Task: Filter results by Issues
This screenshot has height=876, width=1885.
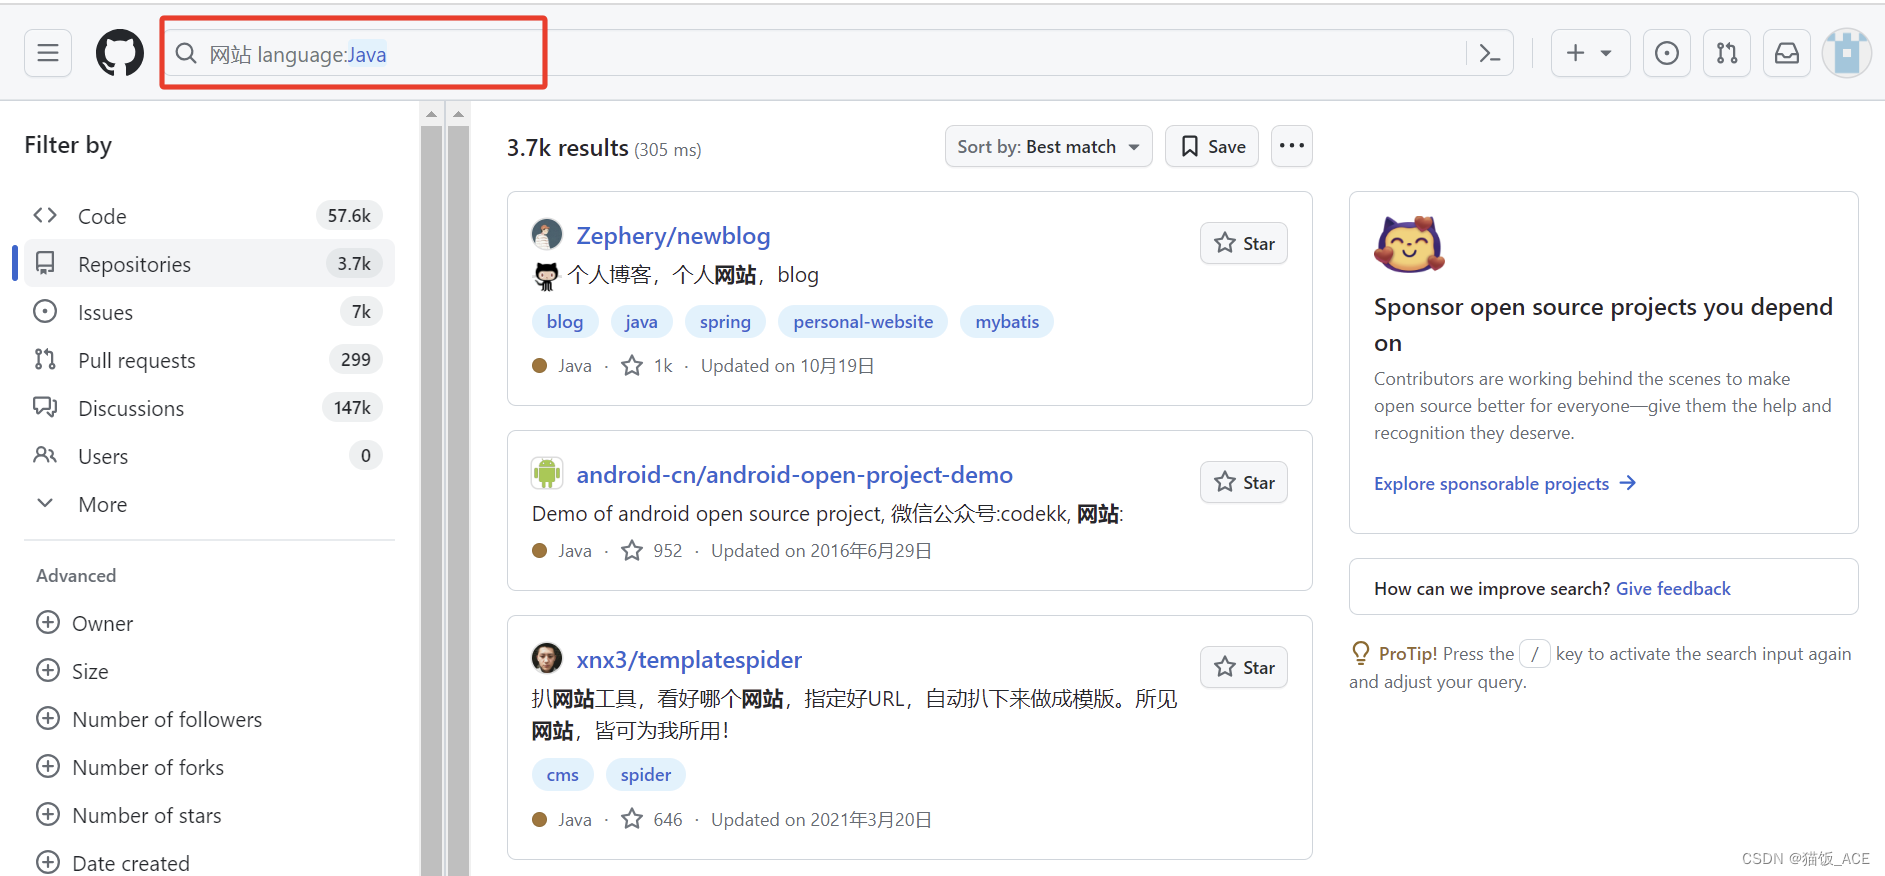Action: [x=209, y=312]
